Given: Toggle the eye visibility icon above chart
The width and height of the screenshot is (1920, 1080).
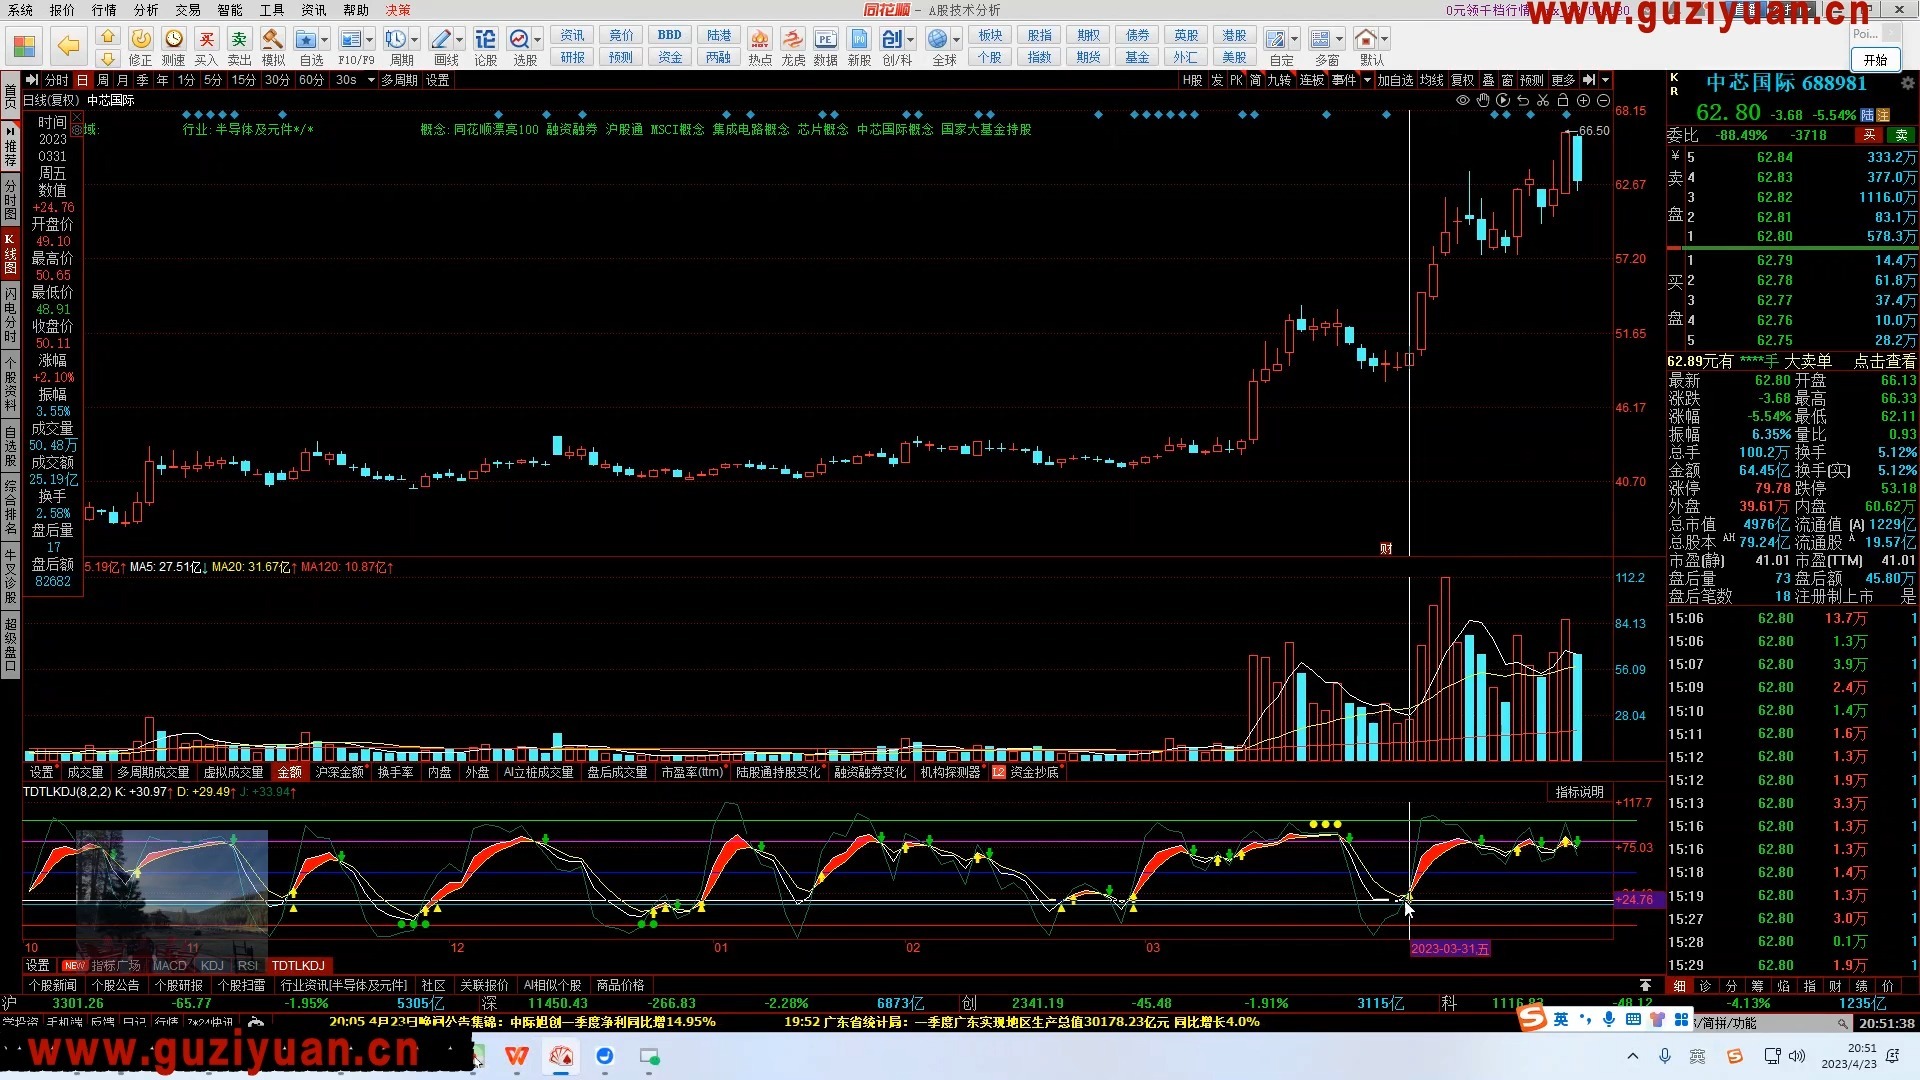Looking at the screenshot, I should 1462,100.
